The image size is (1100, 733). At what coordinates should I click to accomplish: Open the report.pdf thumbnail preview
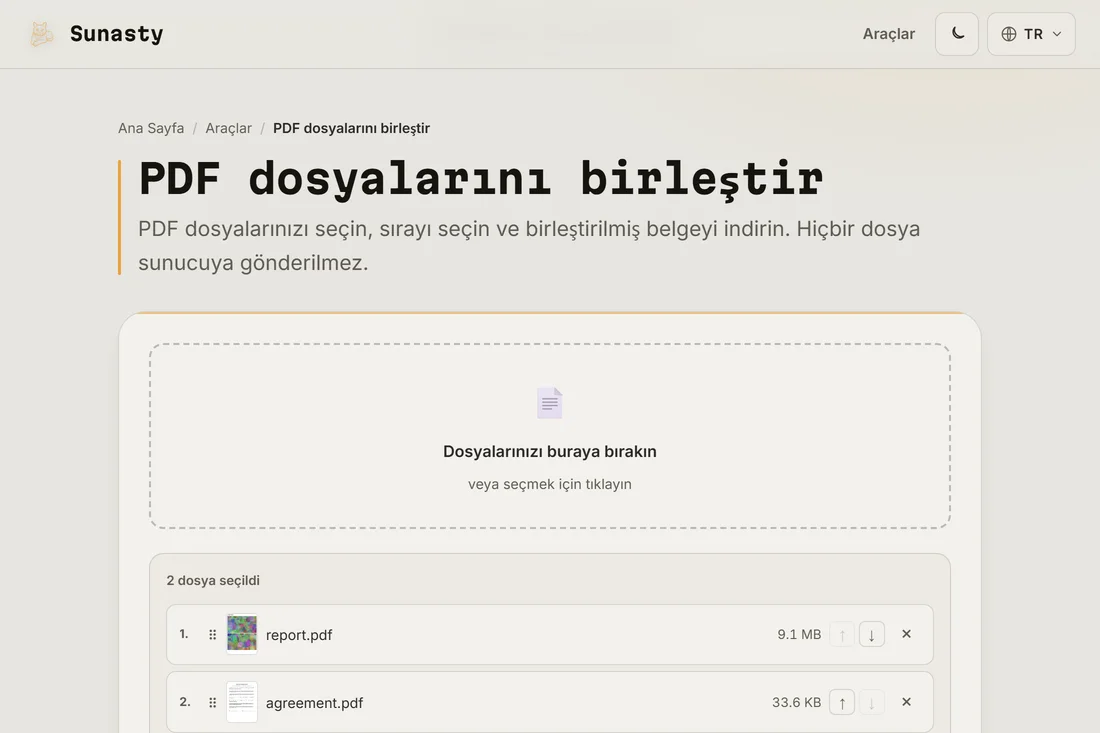point(242,633)
